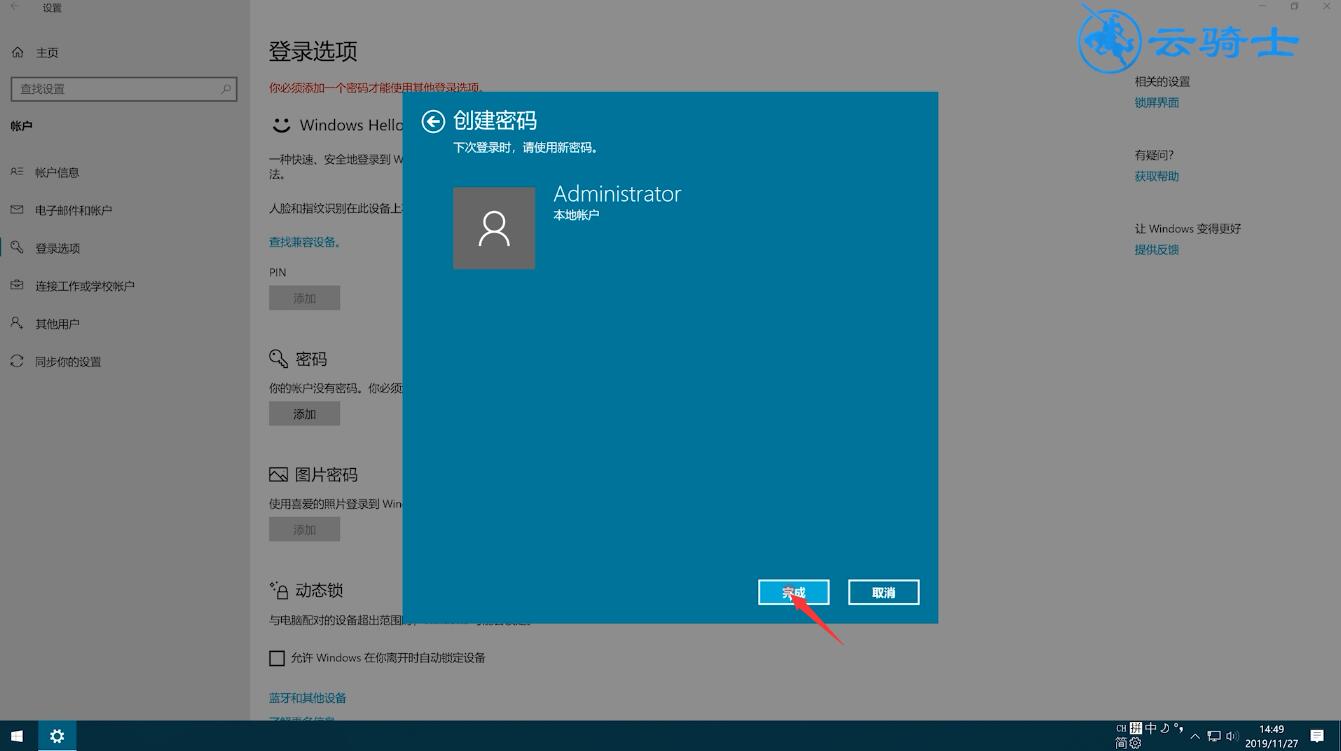This screenshot has width=1341, height=751.
Task: Select 登录选项 in the sidebar
Action: point(57,248)
